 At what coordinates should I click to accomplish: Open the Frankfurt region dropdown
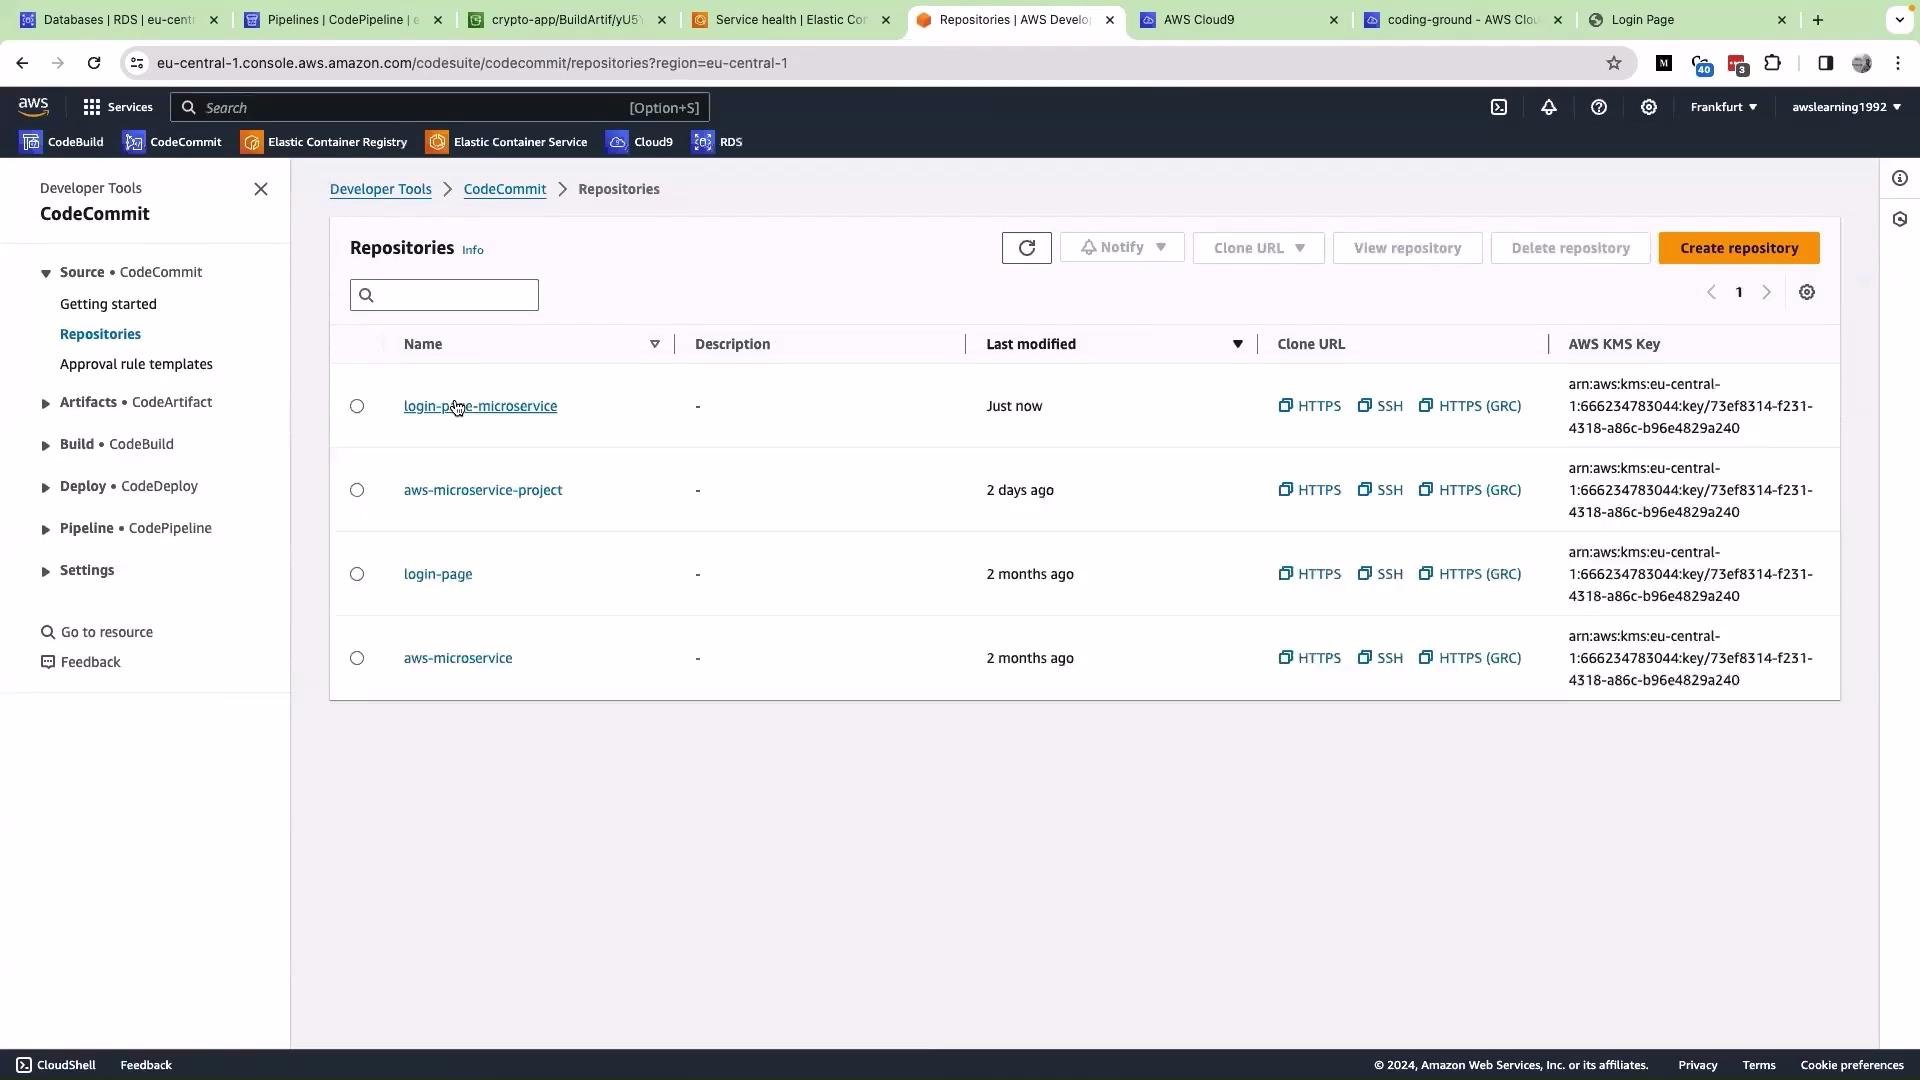point(1723,107)
